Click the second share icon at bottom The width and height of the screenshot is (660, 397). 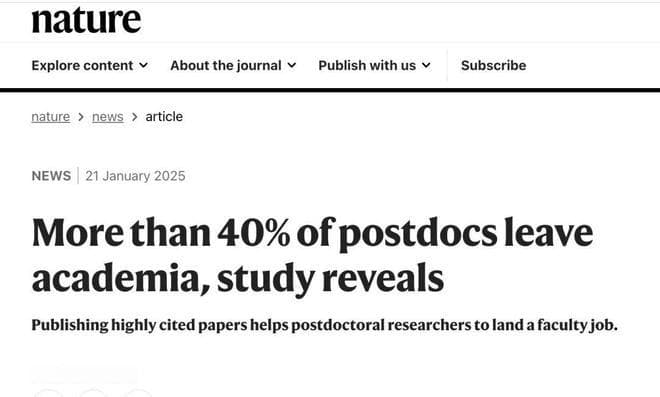(x=93, y=393)
